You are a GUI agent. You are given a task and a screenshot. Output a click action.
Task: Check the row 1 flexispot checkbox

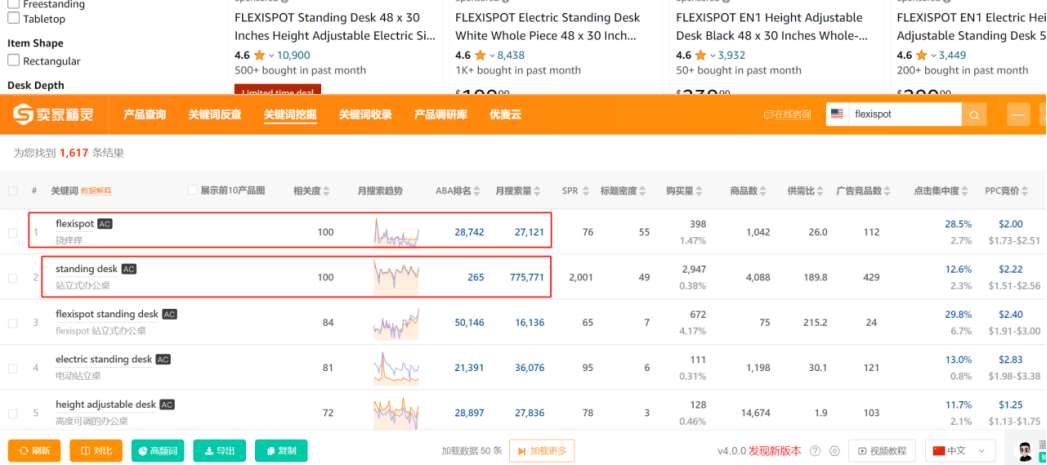[13, 232]
